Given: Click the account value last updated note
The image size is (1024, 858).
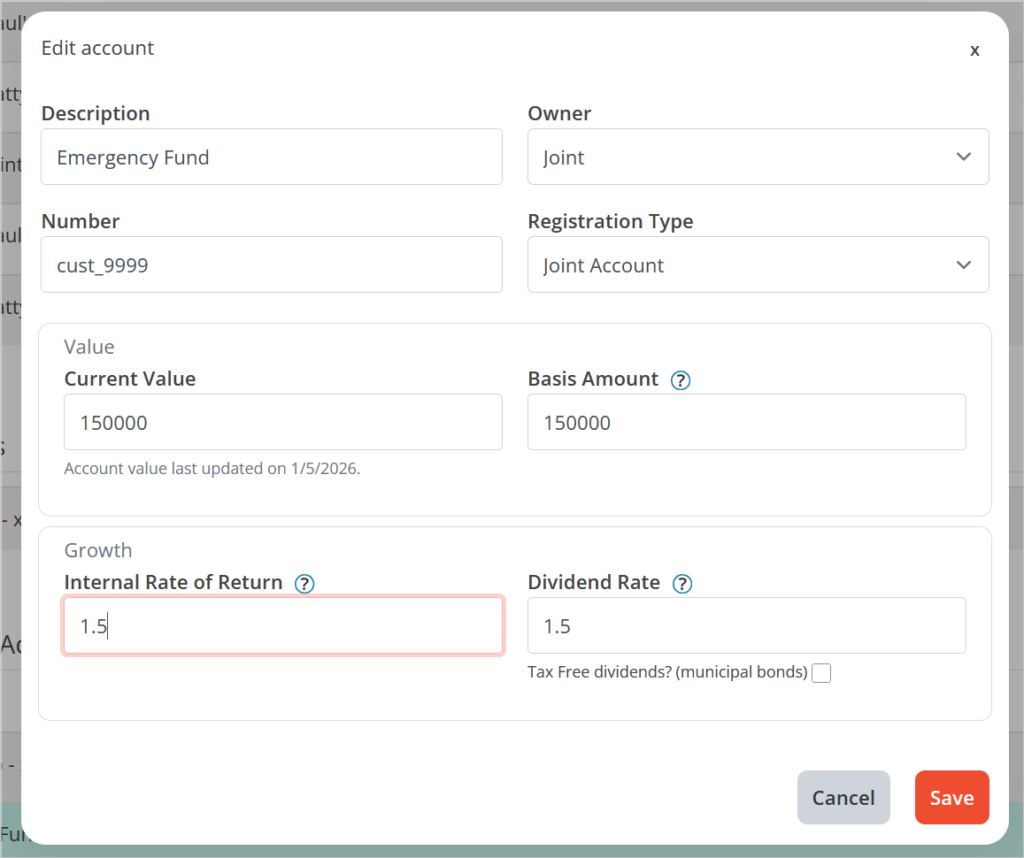Looking at the screenshot, I should coord(212,468).
